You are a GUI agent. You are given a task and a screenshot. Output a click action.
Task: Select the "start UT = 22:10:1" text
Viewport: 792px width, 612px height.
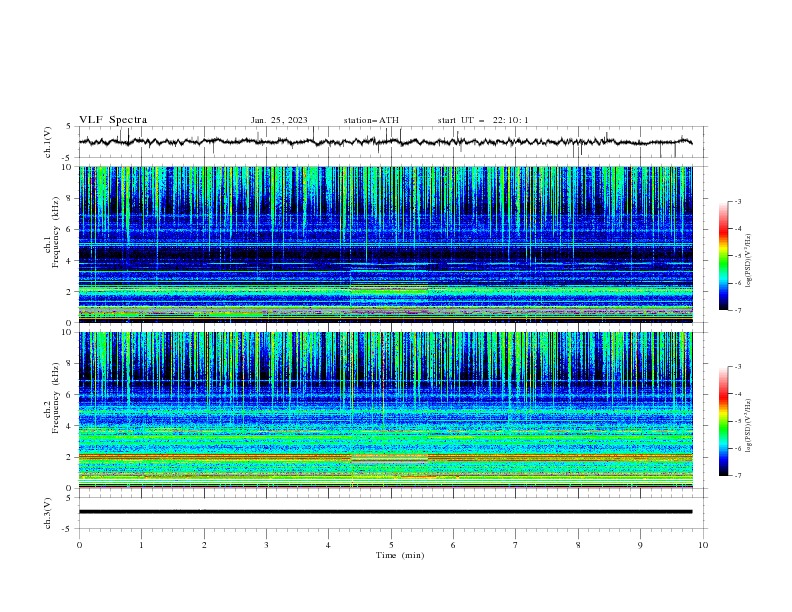click(x=482, y=120)
